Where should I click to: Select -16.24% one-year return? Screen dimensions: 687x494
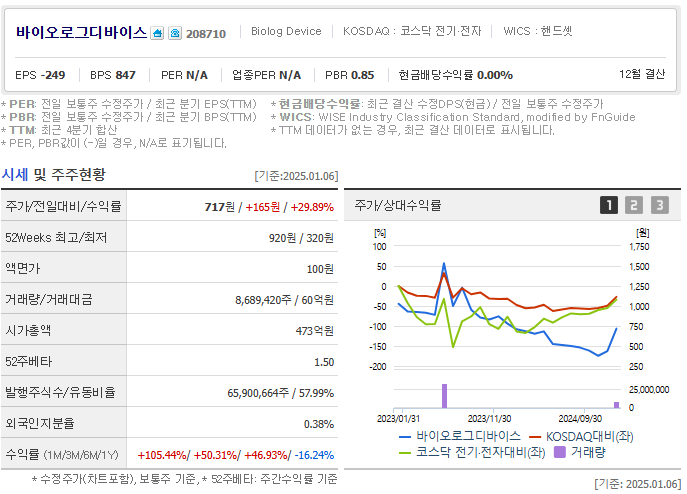click(x=314, y=455)
